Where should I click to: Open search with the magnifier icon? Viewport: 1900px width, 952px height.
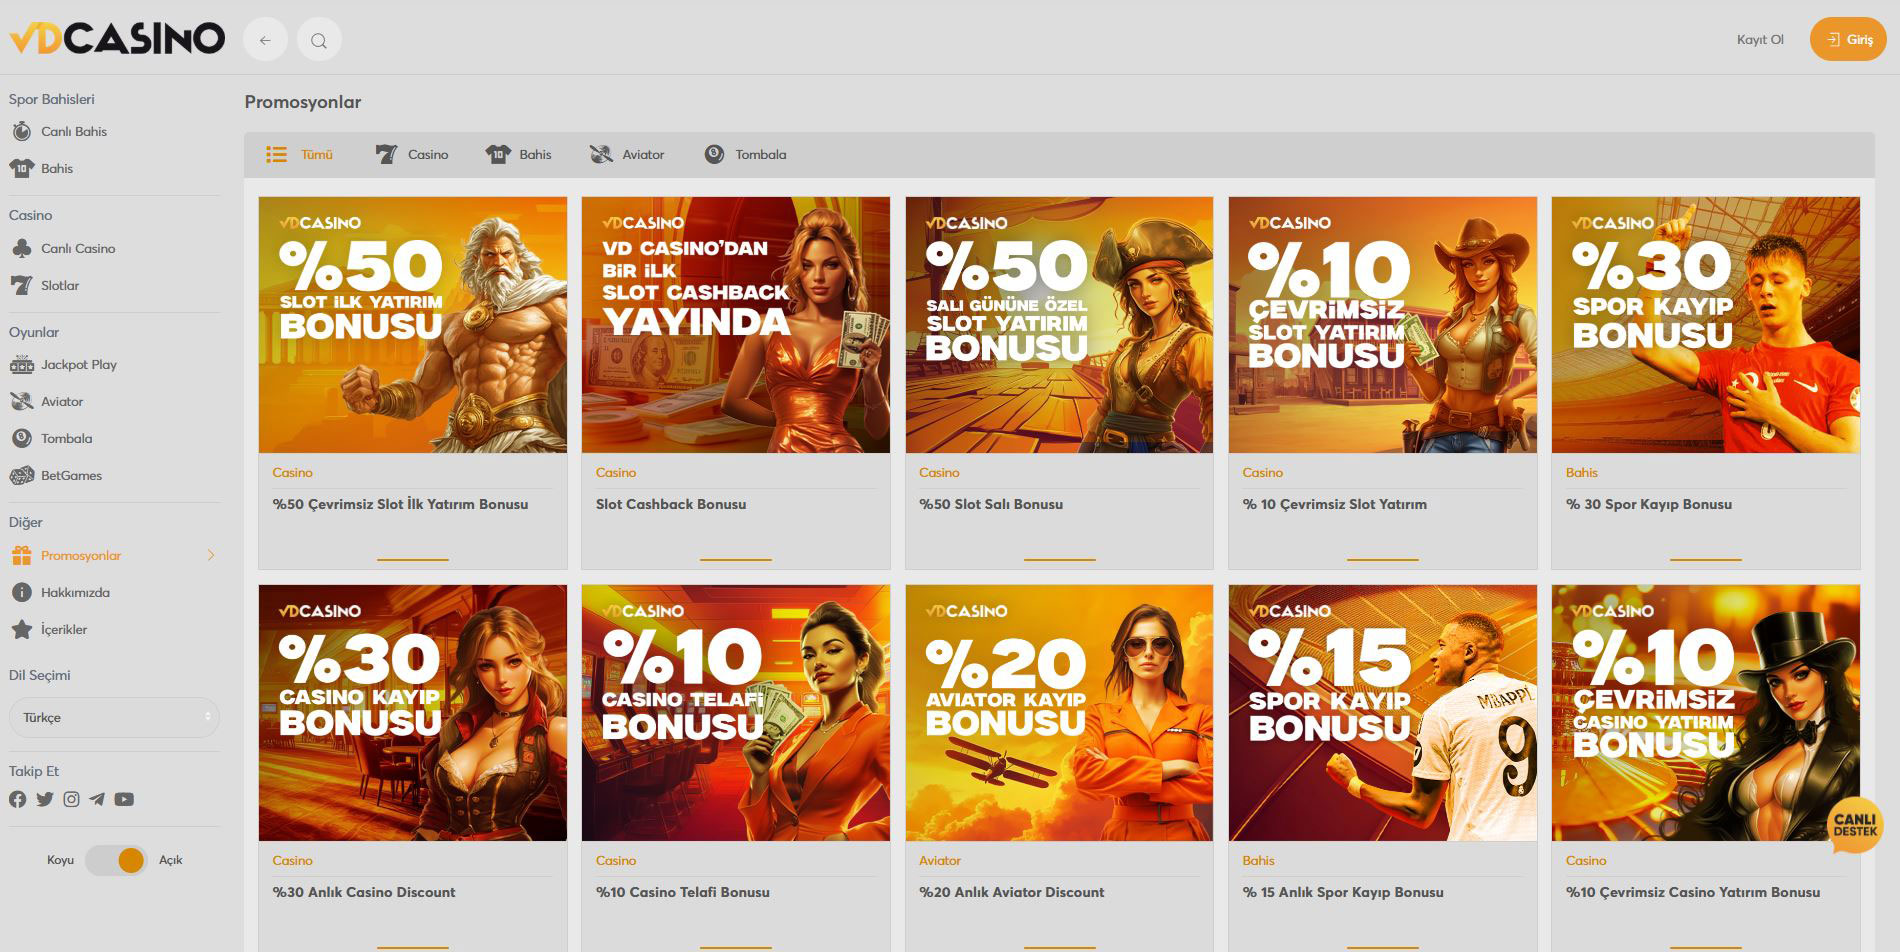point(319,40)
